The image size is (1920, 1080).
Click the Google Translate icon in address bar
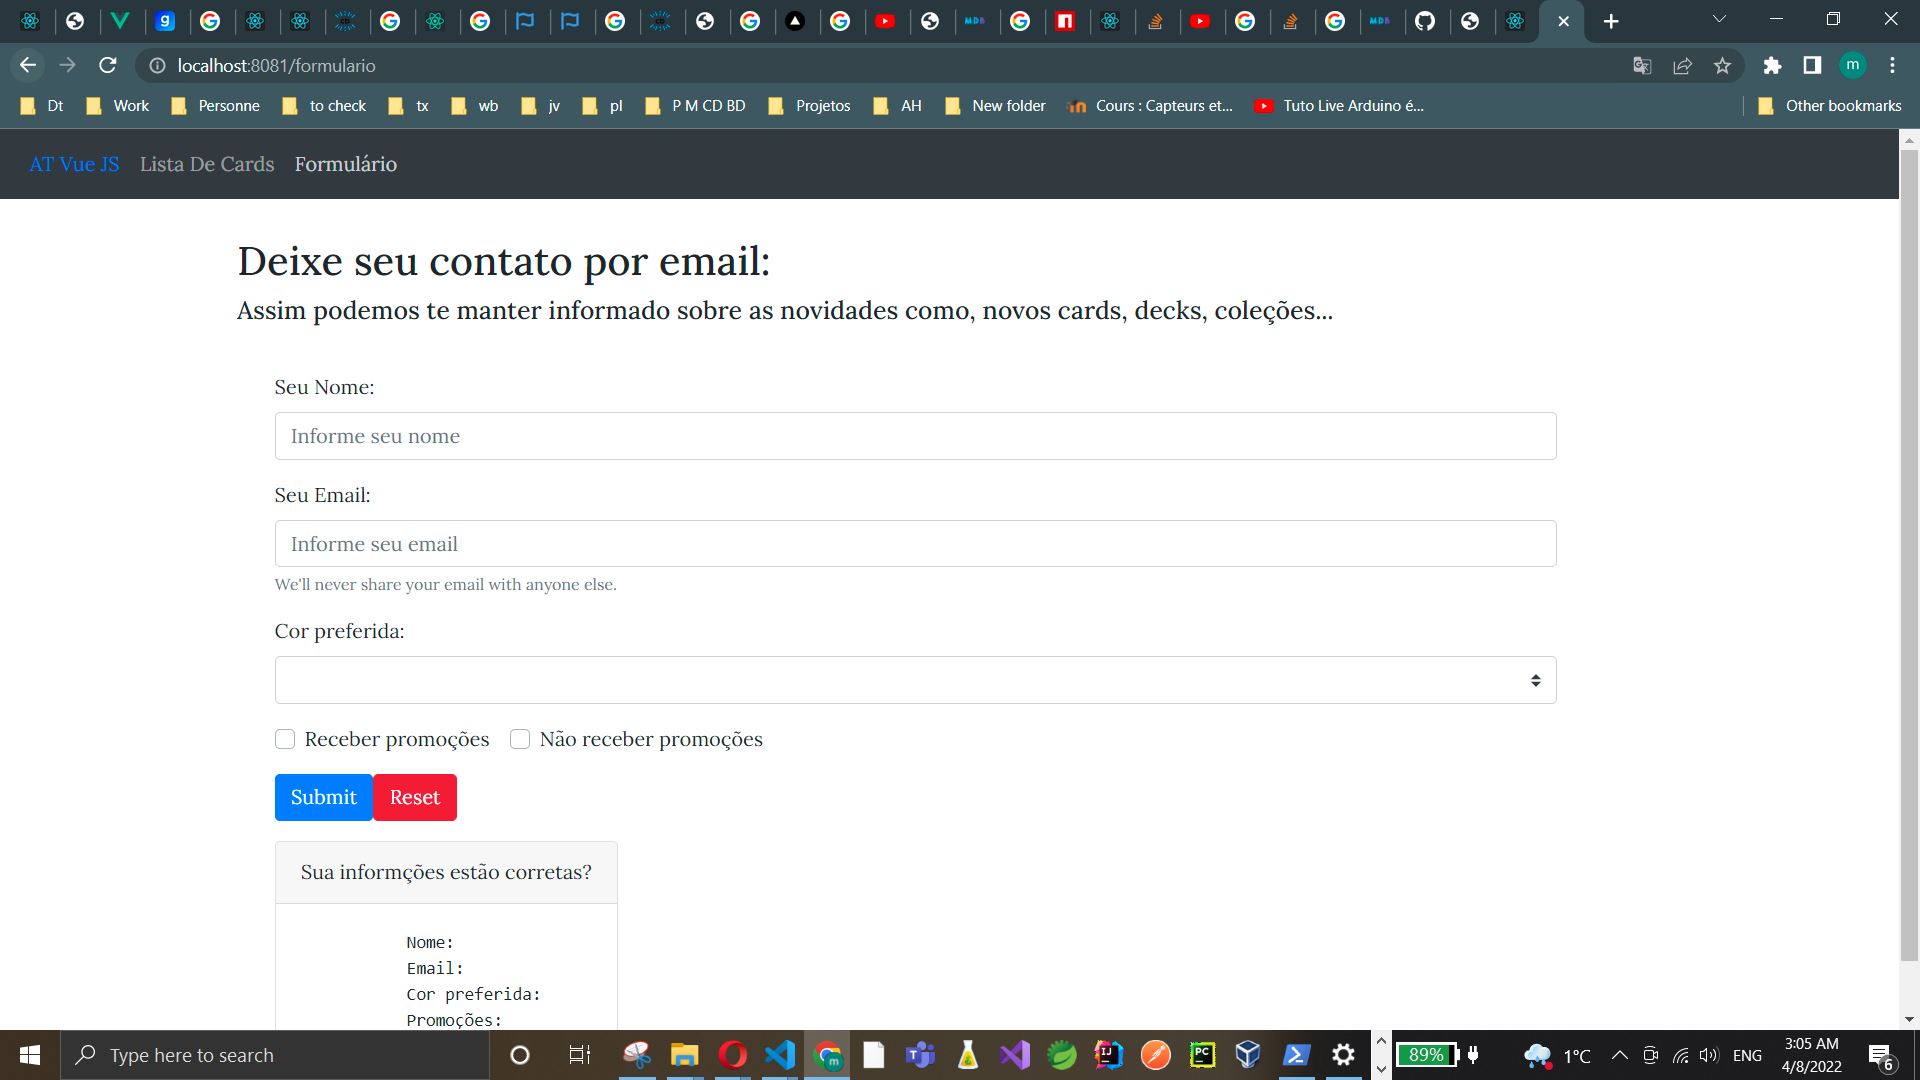point(1641,65)
